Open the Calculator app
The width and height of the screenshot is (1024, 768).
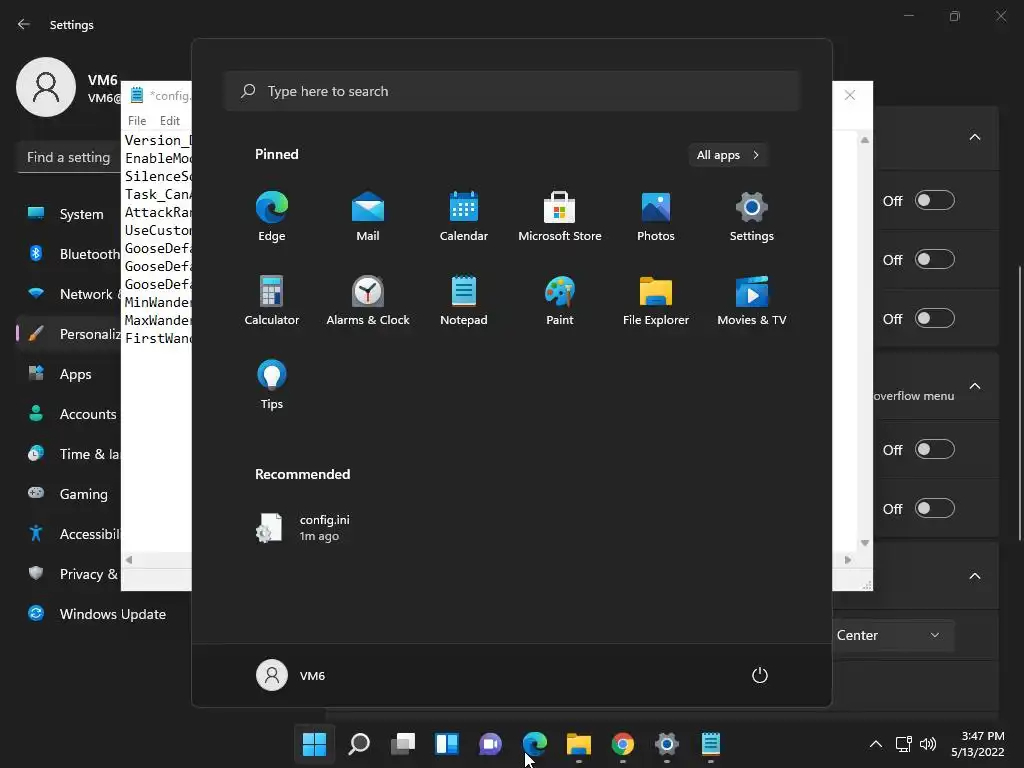point(272,300)
